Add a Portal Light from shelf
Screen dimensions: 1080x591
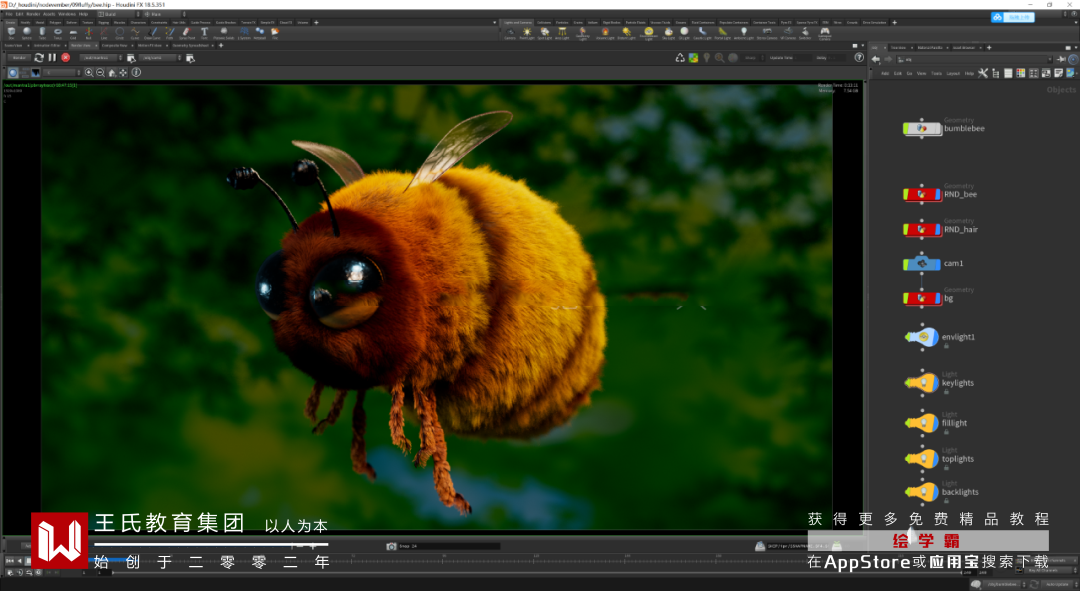click(x=723, y=32)
